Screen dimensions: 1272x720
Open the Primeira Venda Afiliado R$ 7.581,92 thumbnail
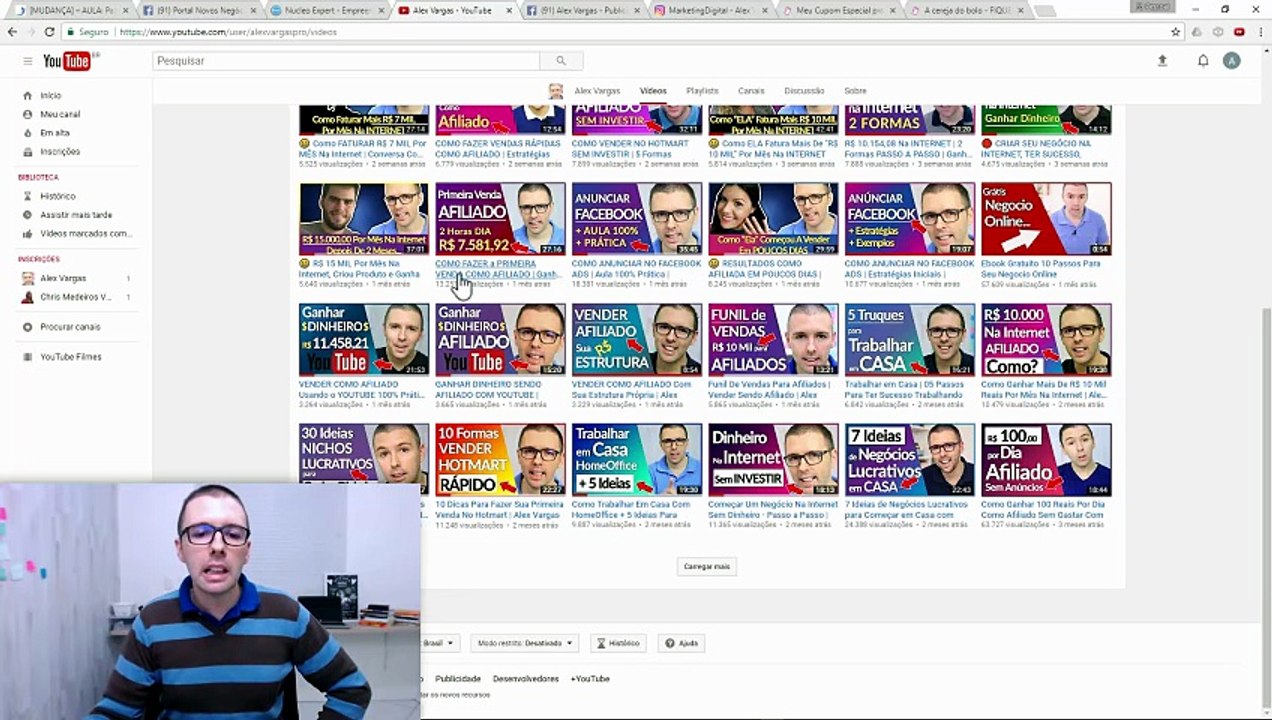tap(500, 219)
